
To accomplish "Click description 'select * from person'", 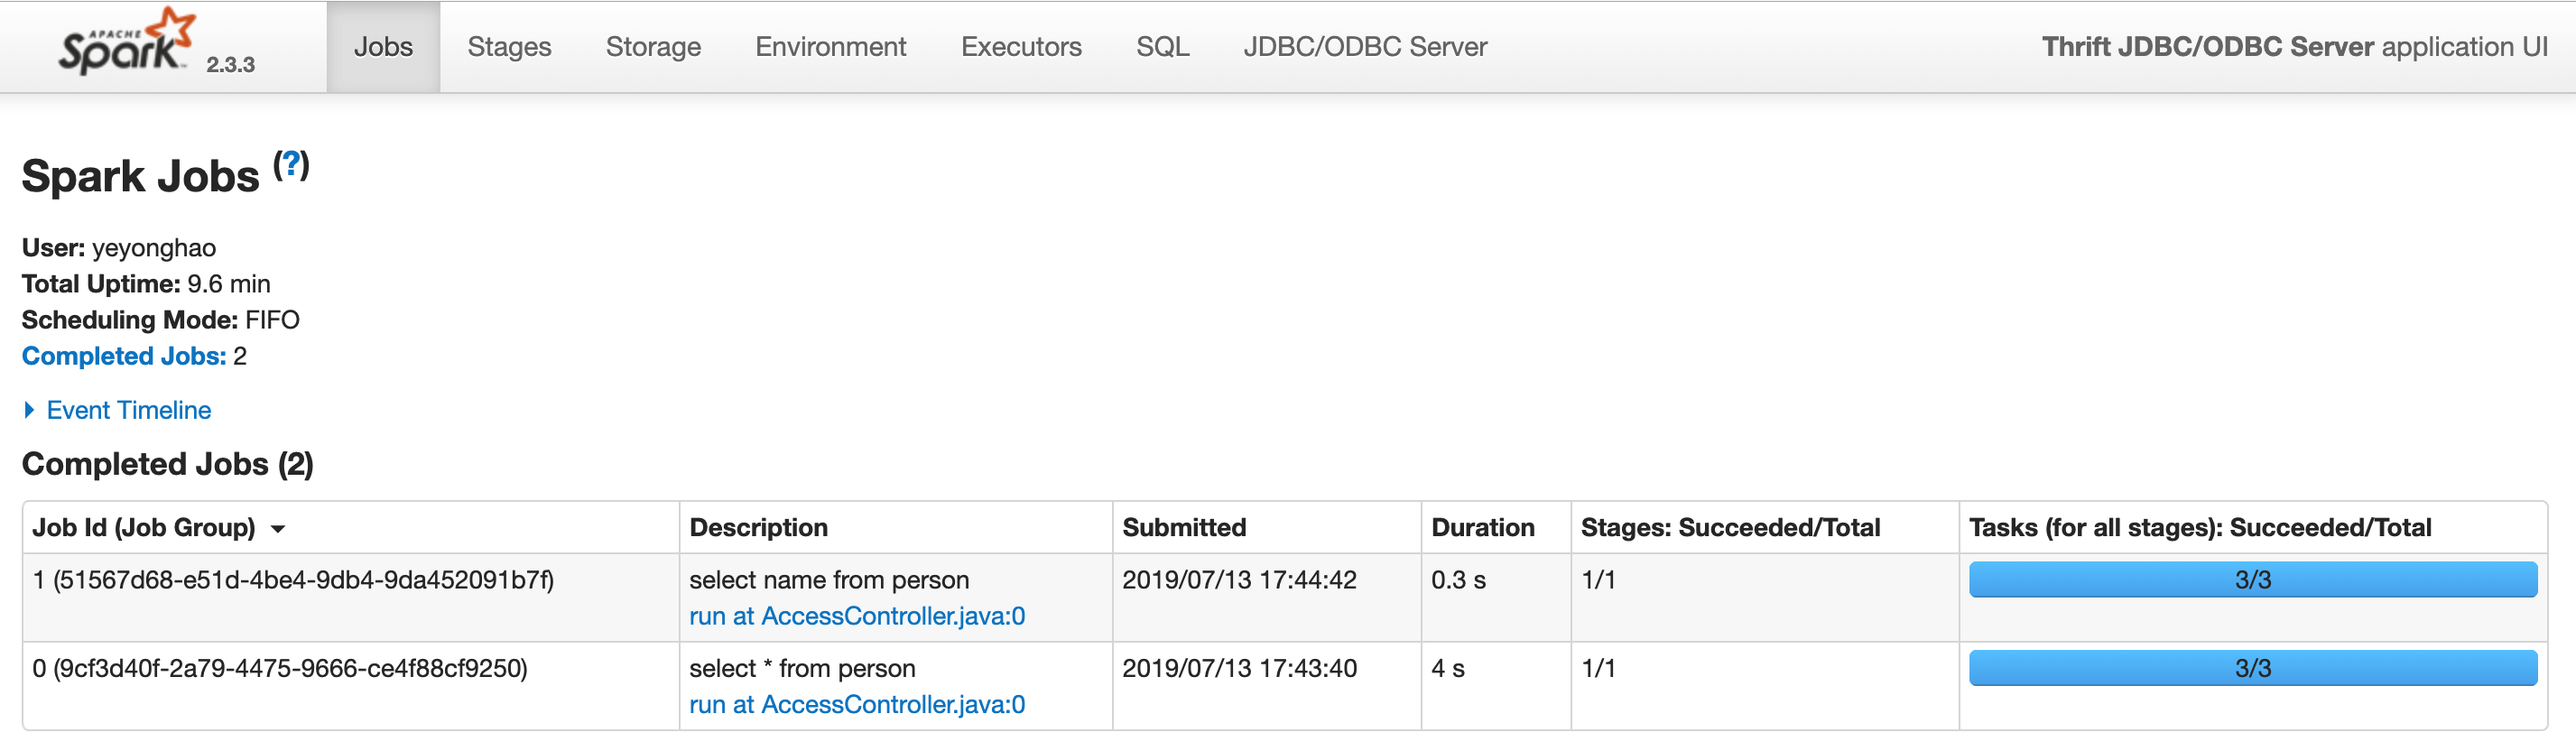I will point(802,668).
